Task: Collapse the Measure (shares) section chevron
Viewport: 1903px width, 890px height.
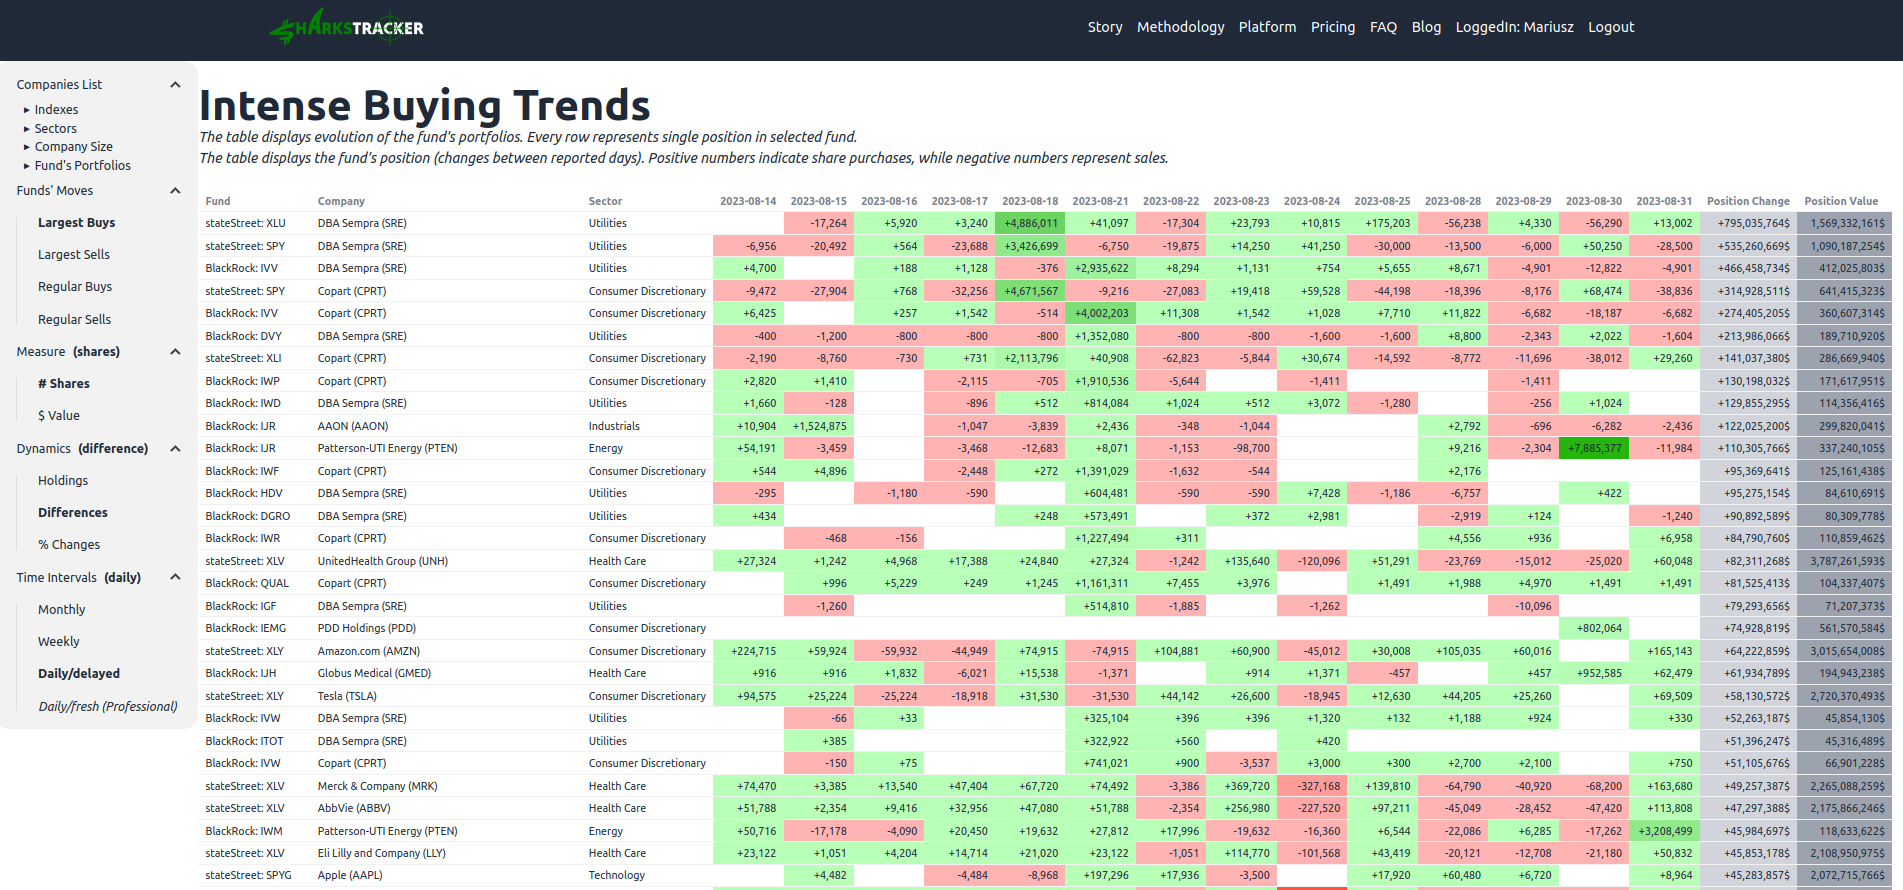Action: click(175, 352)
